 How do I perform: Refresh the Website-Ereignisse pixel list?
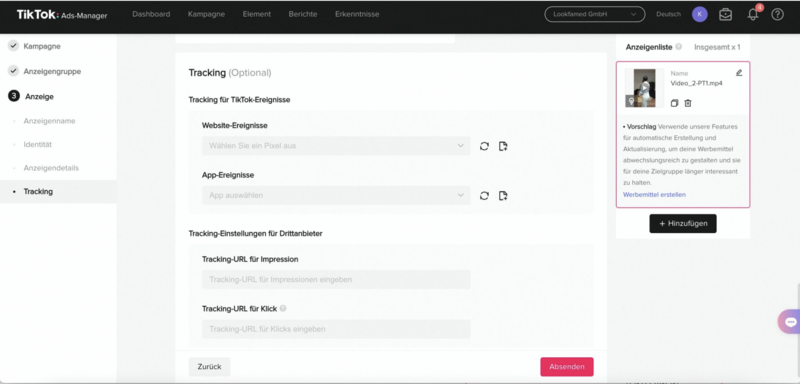pos(484,146)
